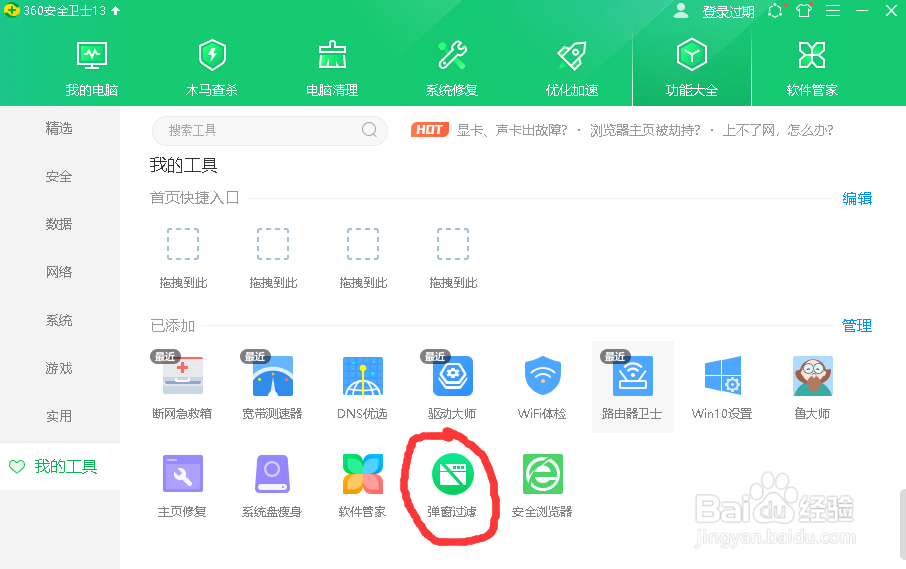Open Win10设置 tool

click(x=722, y=388)
